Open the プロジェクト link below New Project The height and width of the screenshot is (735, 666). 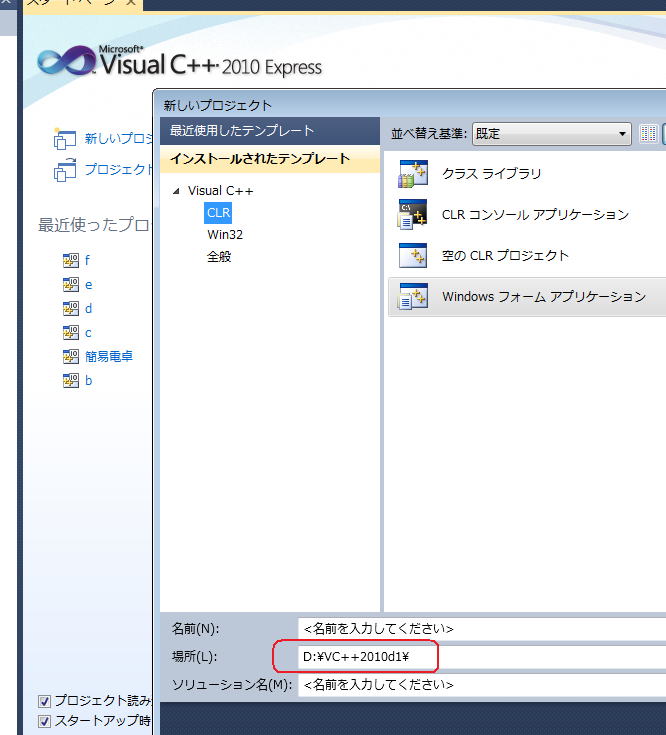click(119, 169)
